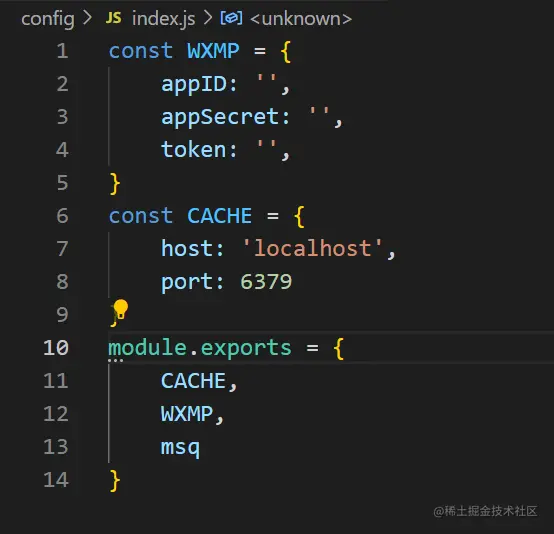Click line number 1 in the gutter
The width and height of the screenshot is (554, 534).
pos(63,51)
